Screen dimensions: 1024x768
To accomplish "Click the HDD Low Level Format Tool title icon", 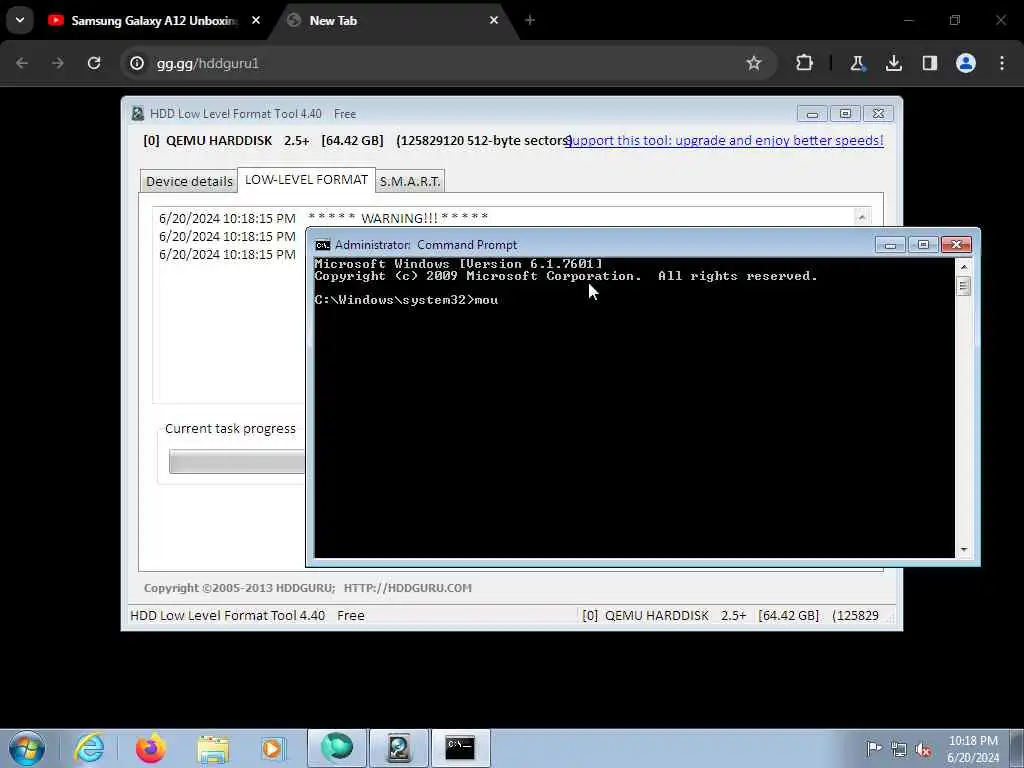I will [137, 114].
